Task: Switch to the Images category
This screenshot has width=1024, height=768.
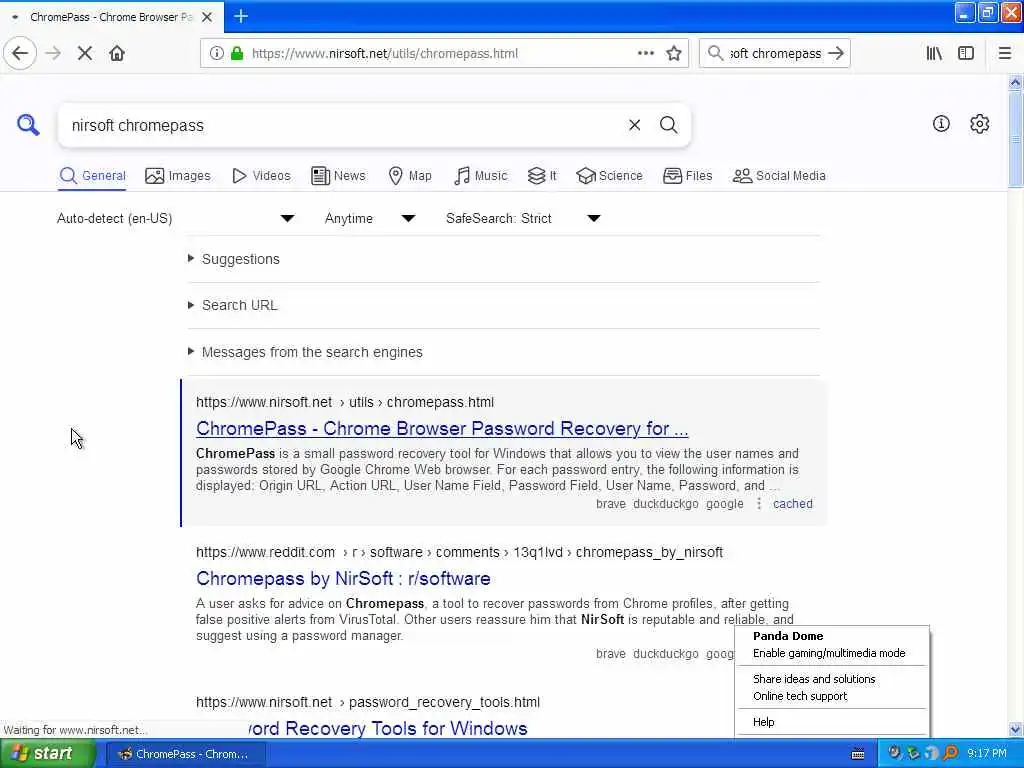Action: coord(178,176)
